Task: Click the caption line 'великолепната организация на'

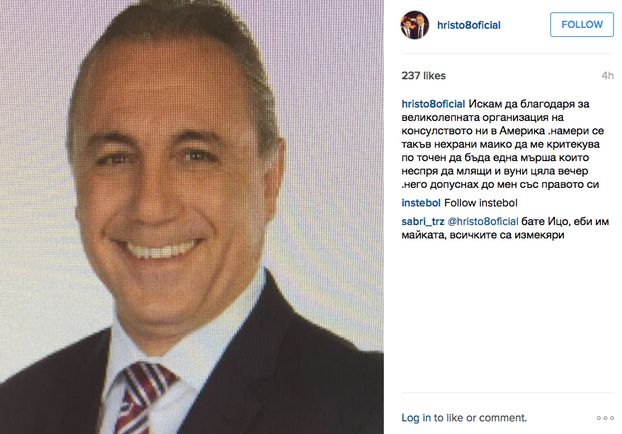Action: (482, 117)
